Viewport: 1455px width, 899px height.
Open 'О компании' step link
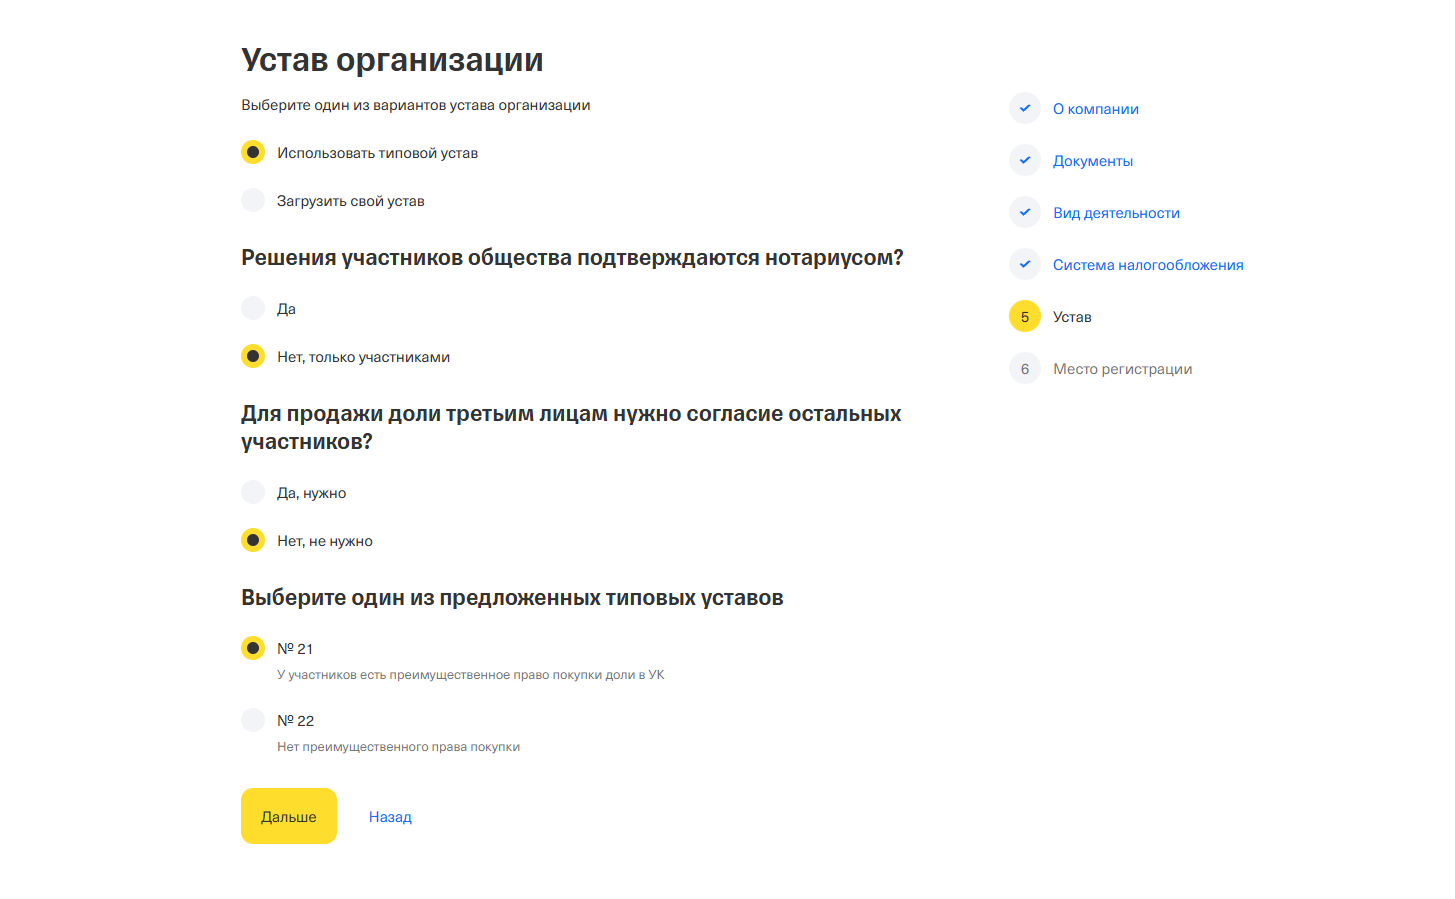point(1096,109)
